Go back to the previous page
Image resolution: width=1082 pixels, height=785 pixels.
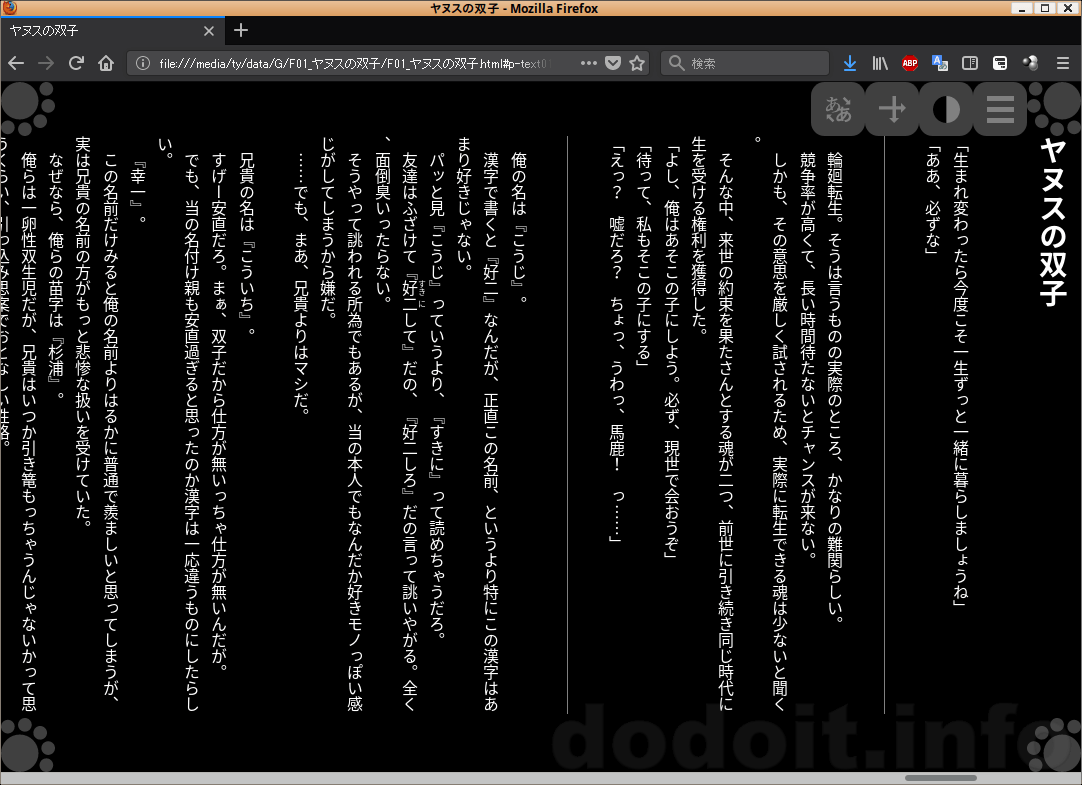(16, 63)
